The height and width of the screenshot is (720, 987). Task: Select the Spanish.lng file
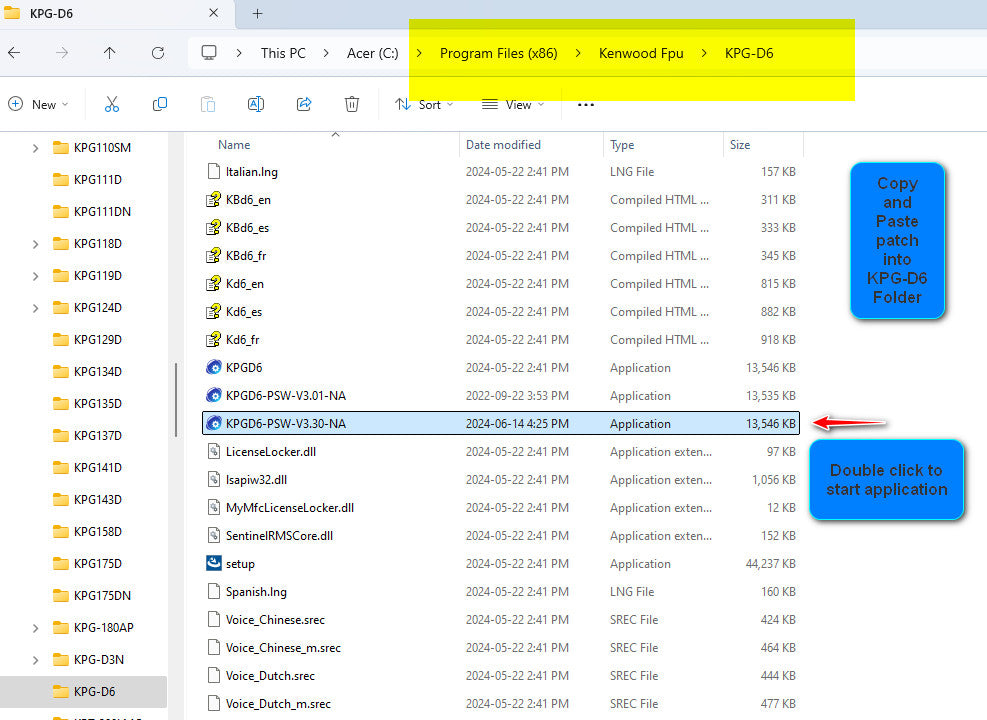(256, 592)
